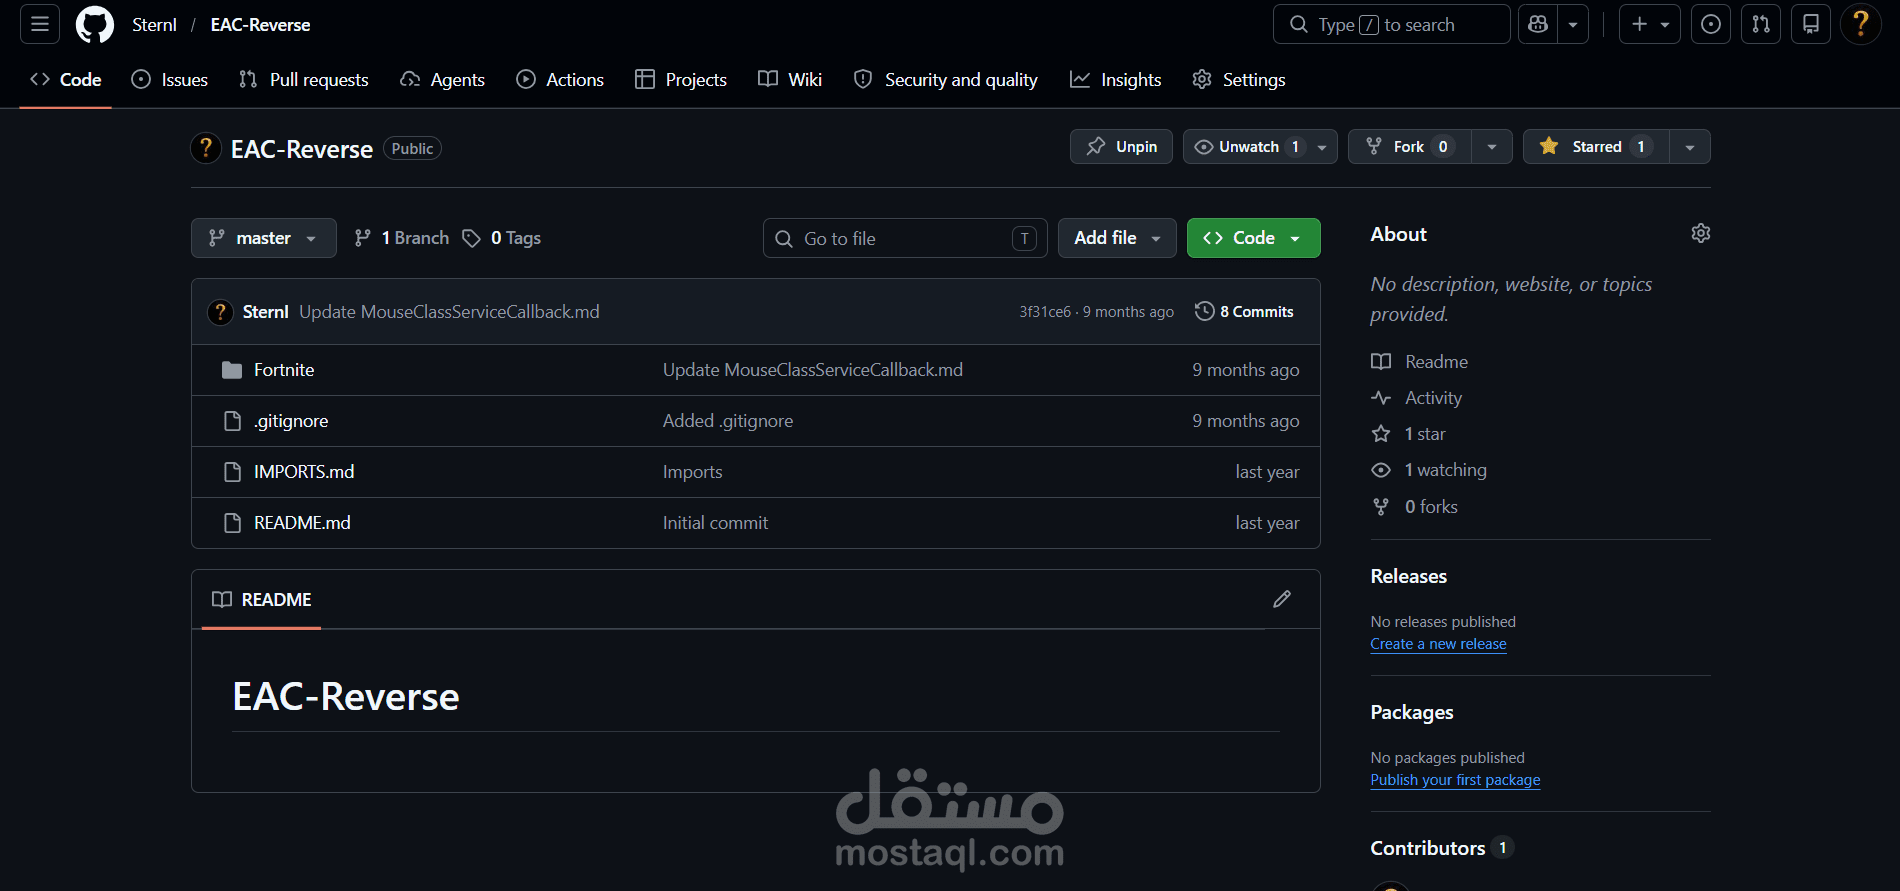Open the Pull requests shortcut icon in header
1900x891 pixels.
pos(1761,24)
